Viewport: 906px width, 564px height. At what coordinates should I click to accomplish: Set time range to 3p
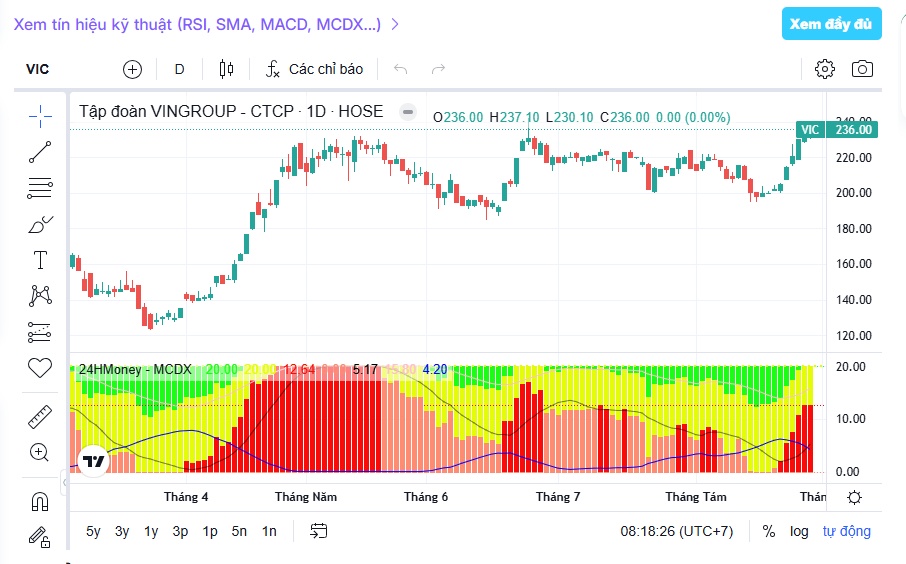[180, 531]
